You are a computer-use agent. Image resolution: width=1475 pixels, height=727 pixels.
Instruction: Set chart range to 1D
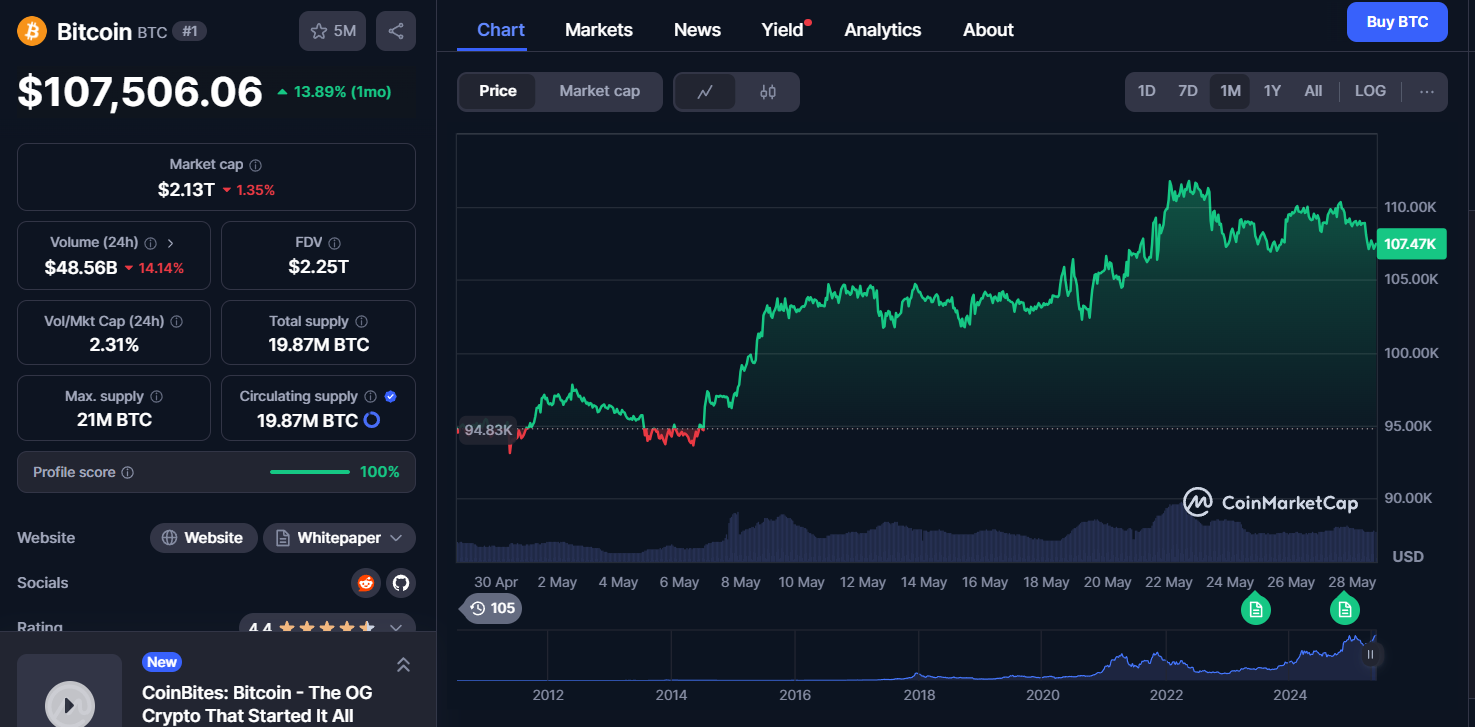click(1146, 91)
